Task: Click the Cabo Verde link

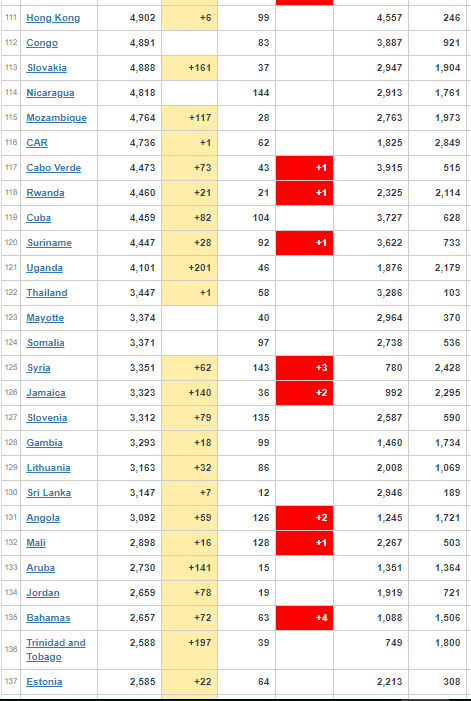Action: pos(54,168)
